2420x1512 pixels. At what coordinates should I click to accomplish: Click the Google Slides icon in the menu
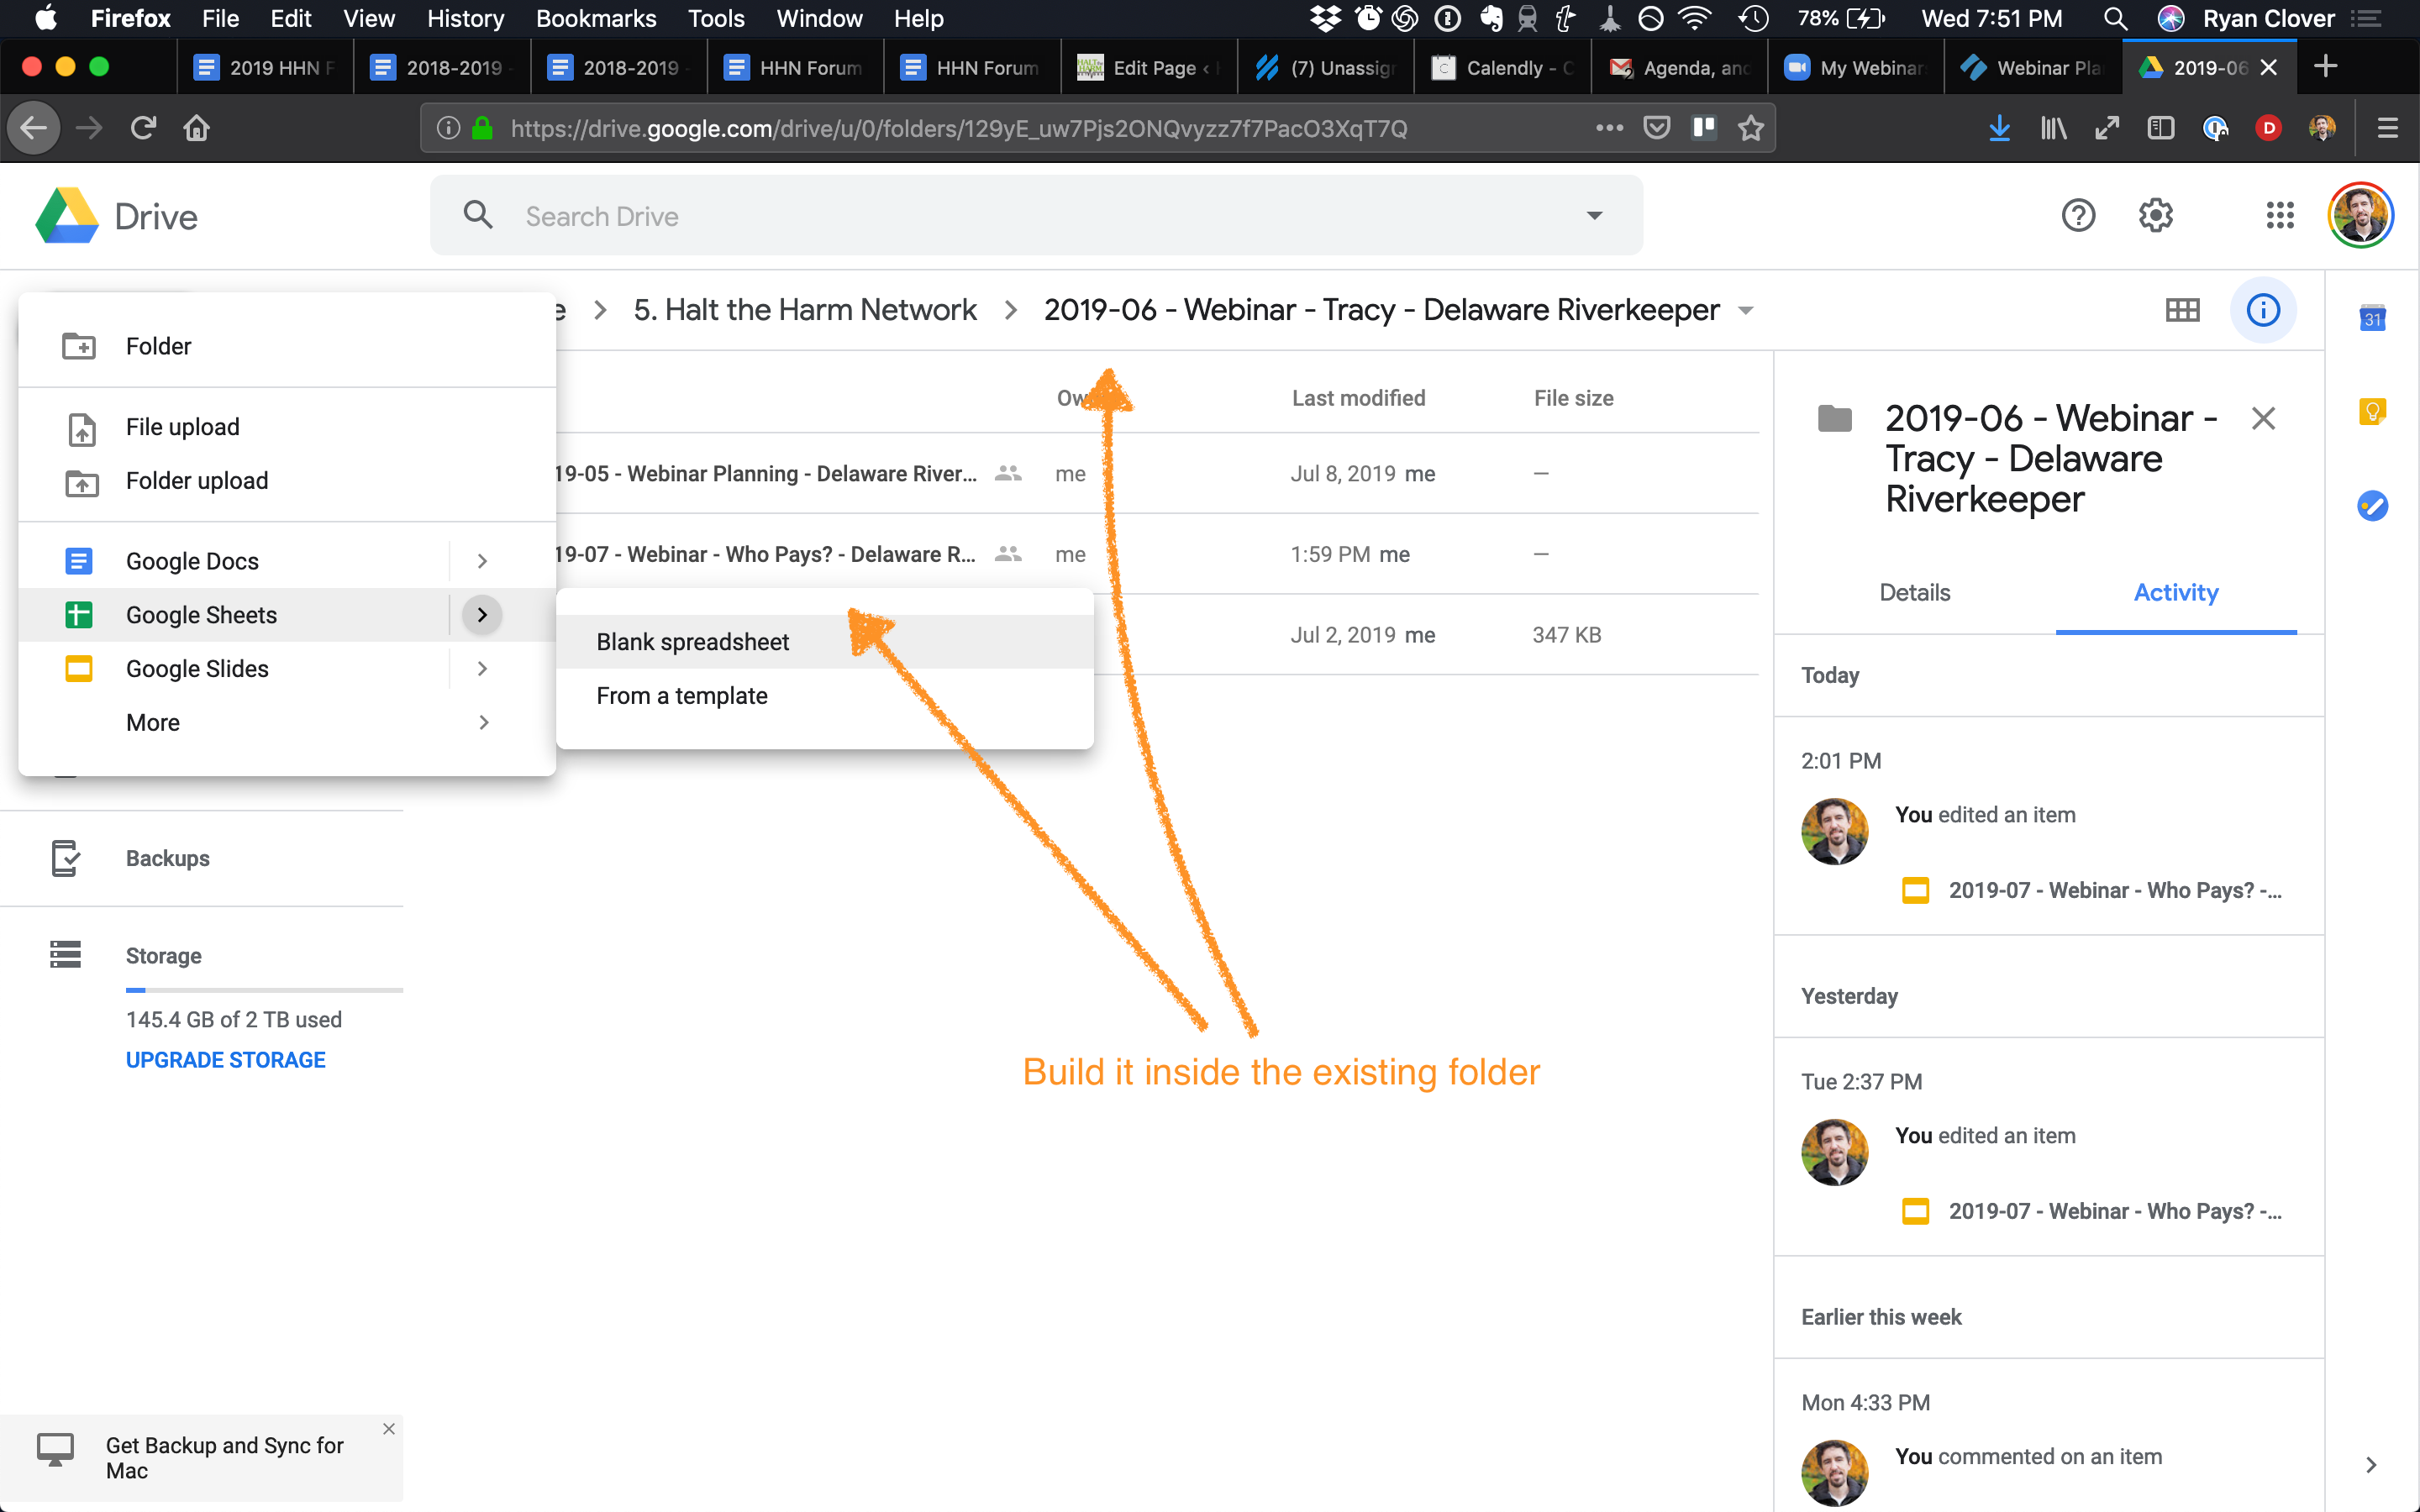tap(79, 668)
